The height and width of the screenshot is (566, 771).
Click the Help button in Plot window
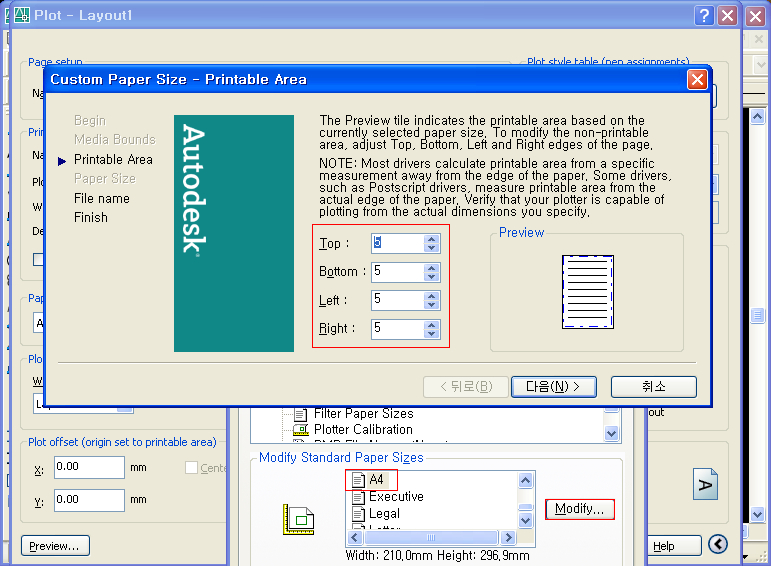673,546
